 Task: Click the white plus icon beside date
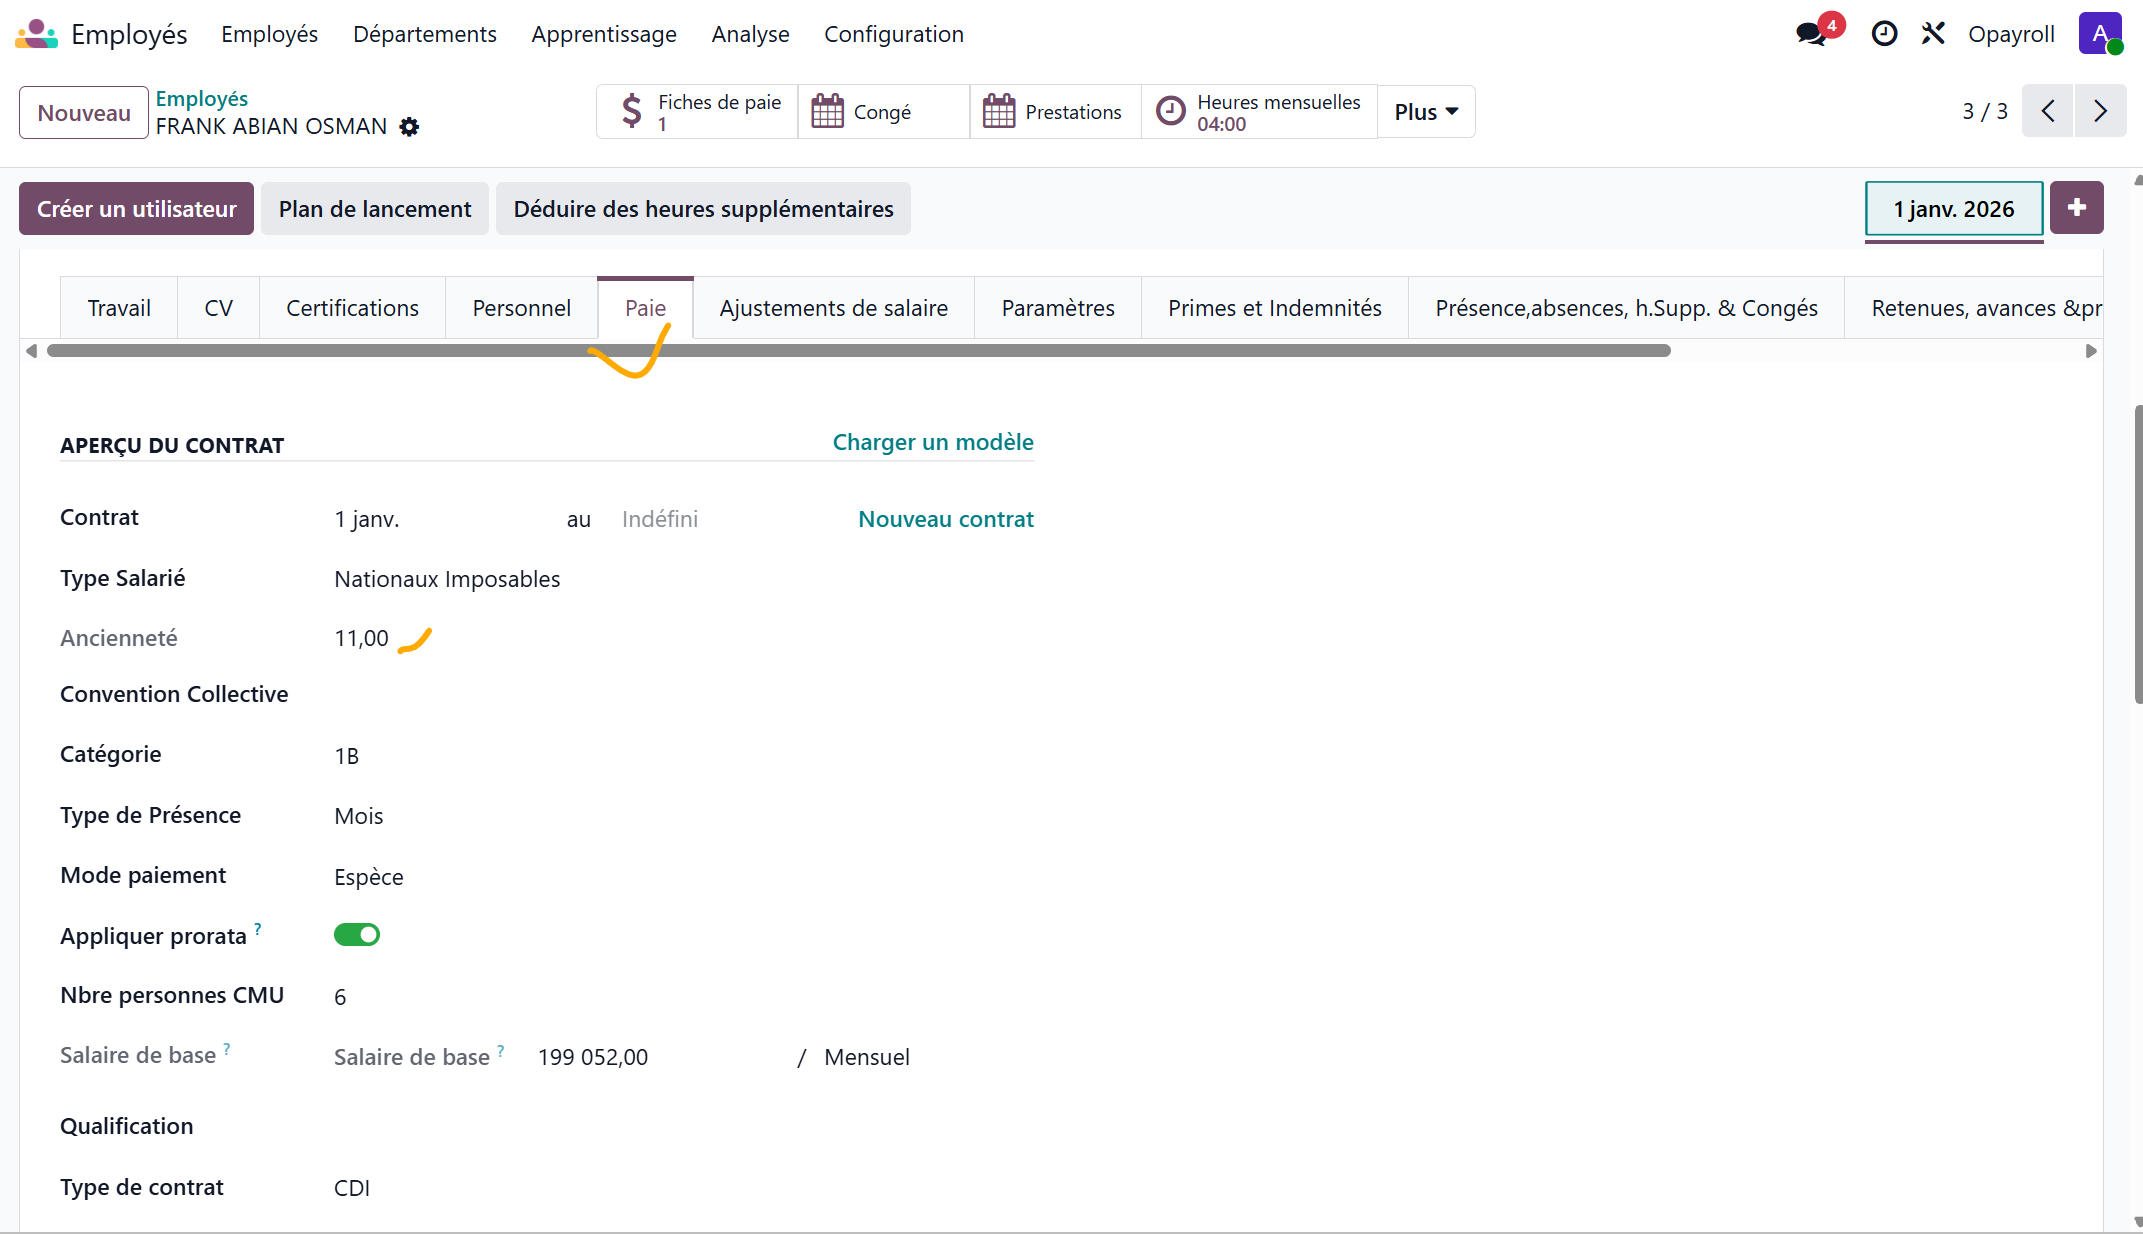[2077, 208]
